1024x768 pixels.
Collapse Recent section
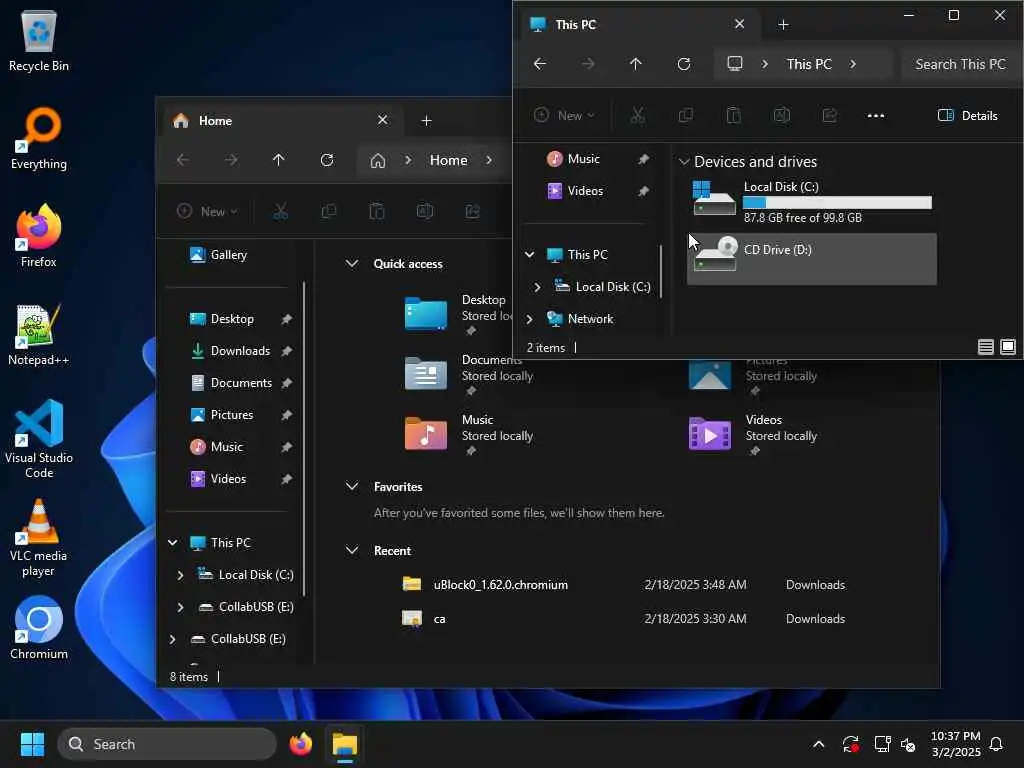click(352, 551)
